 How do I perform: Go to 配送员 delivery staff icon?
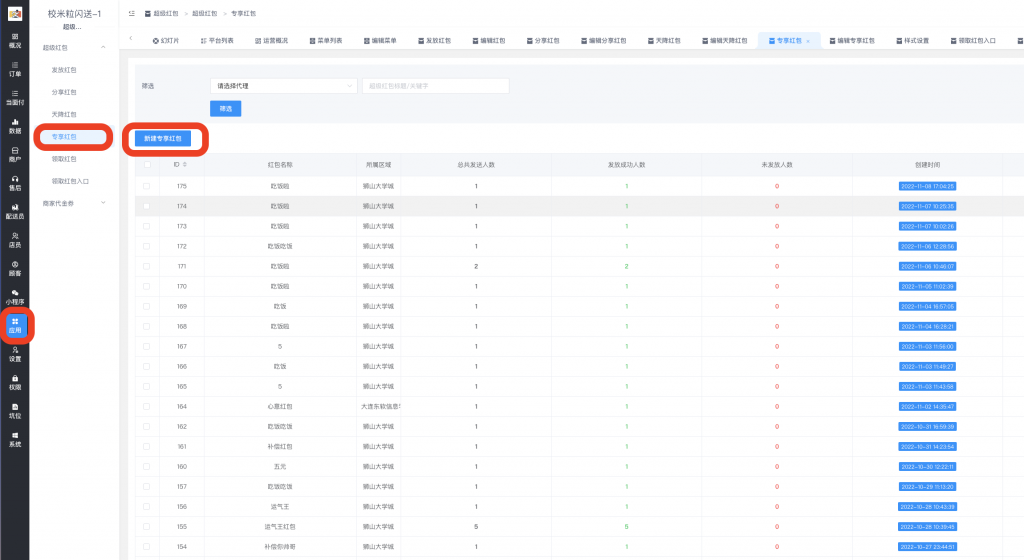(15, 210)
